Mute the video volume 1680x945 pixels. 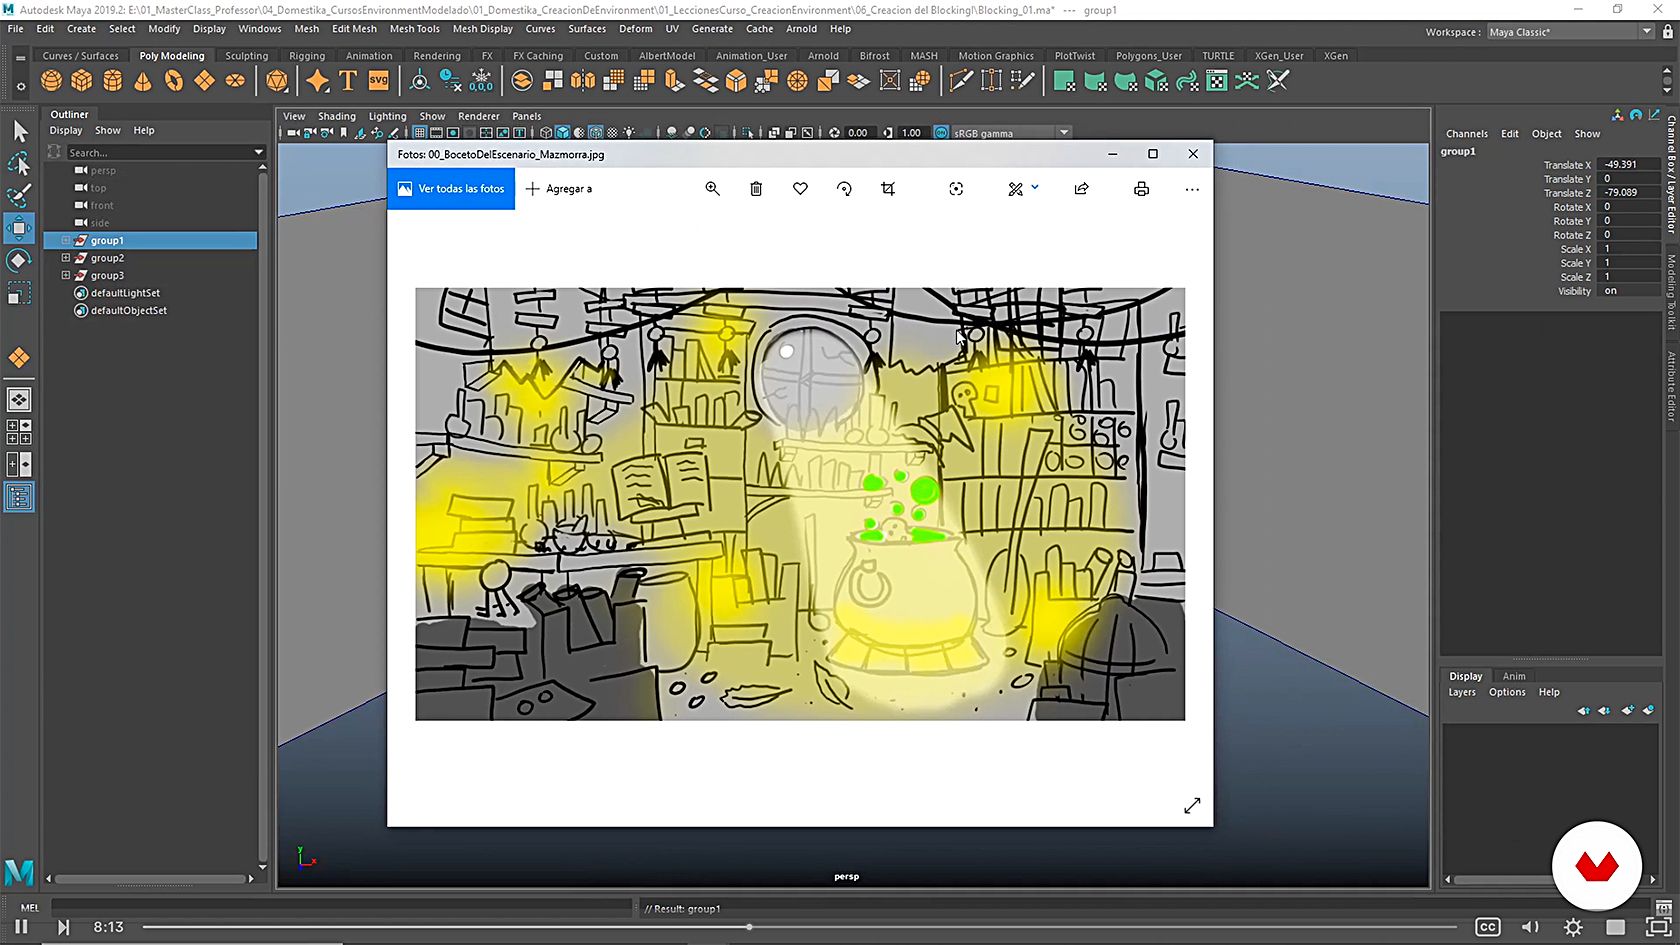(1530, 927)
